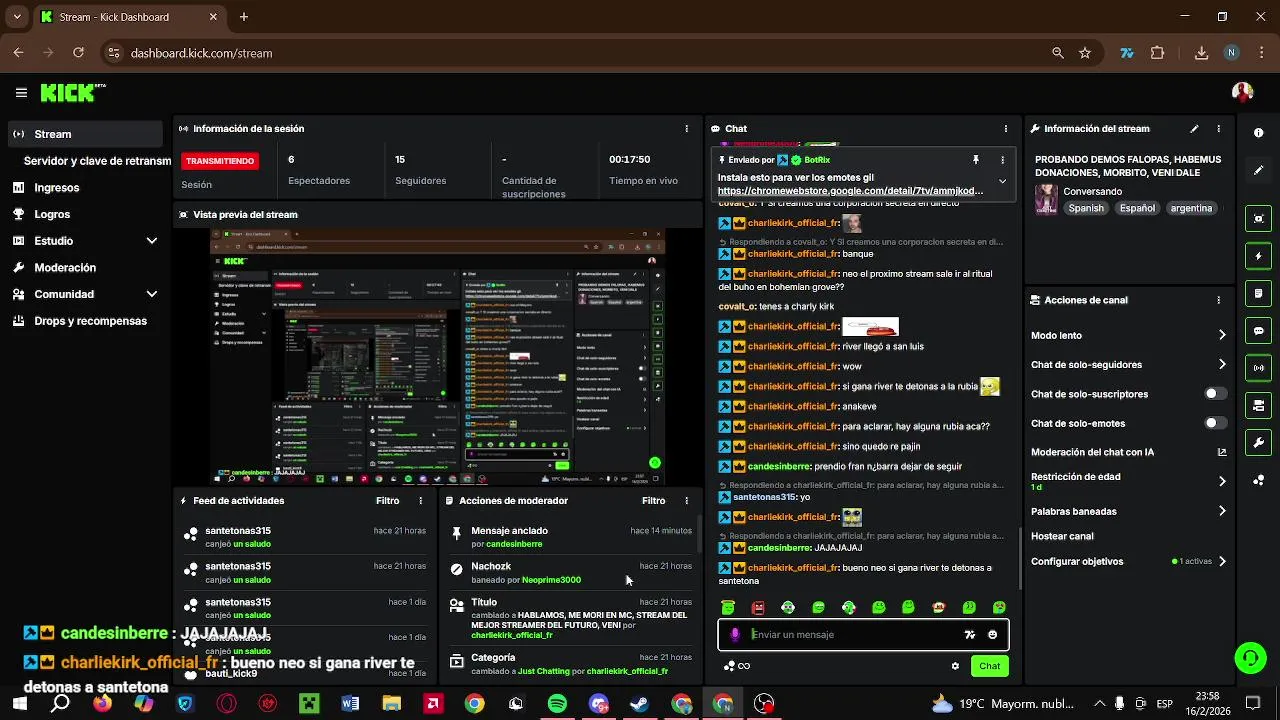The width and height of the screenshot is (1280, 720).
Task: Expand the pinned message chevron
Action: [x=1002, y=182]
